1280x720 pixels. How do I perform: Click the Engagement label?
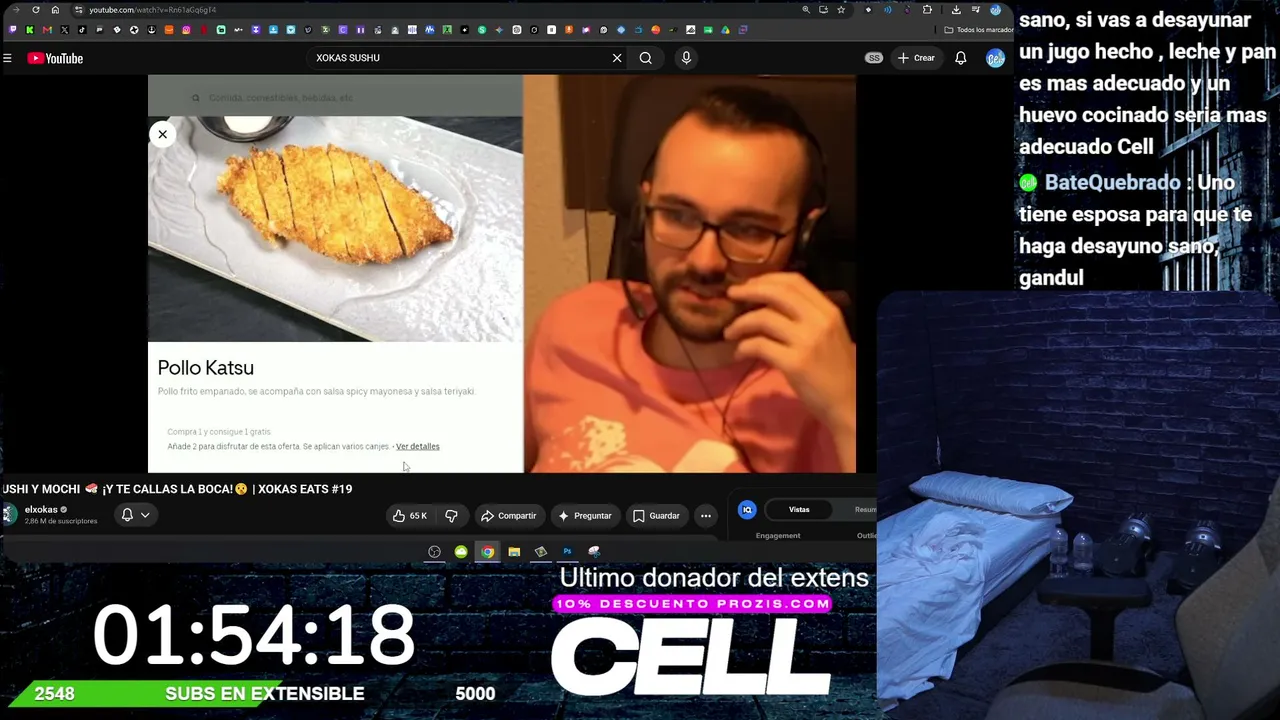(x=778, y=536)
